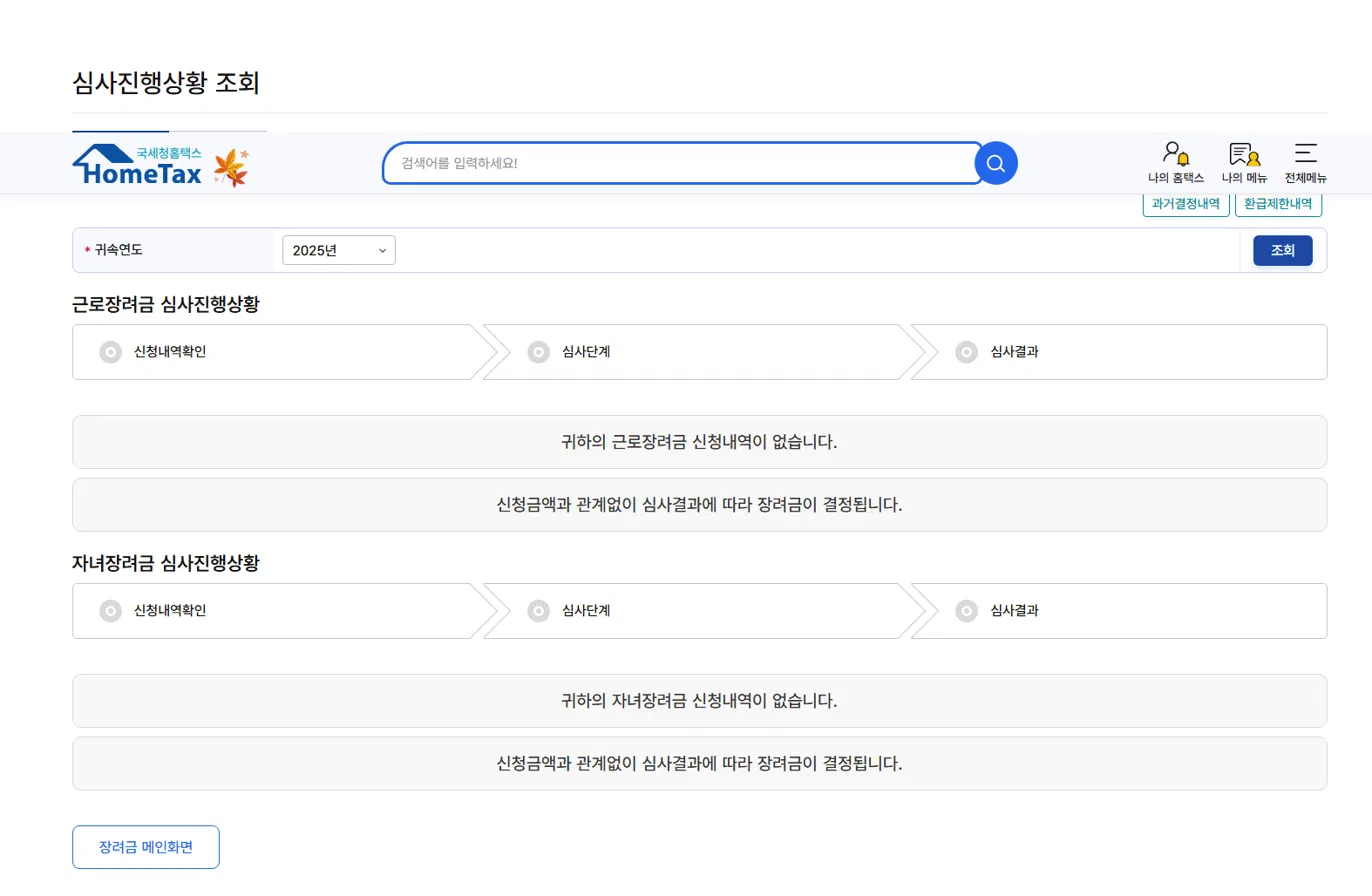The width and height of the screenshot is (1372, 896).
Task: Open the 귀속연도 2025년 dropdown
Action: coord(339,250)
